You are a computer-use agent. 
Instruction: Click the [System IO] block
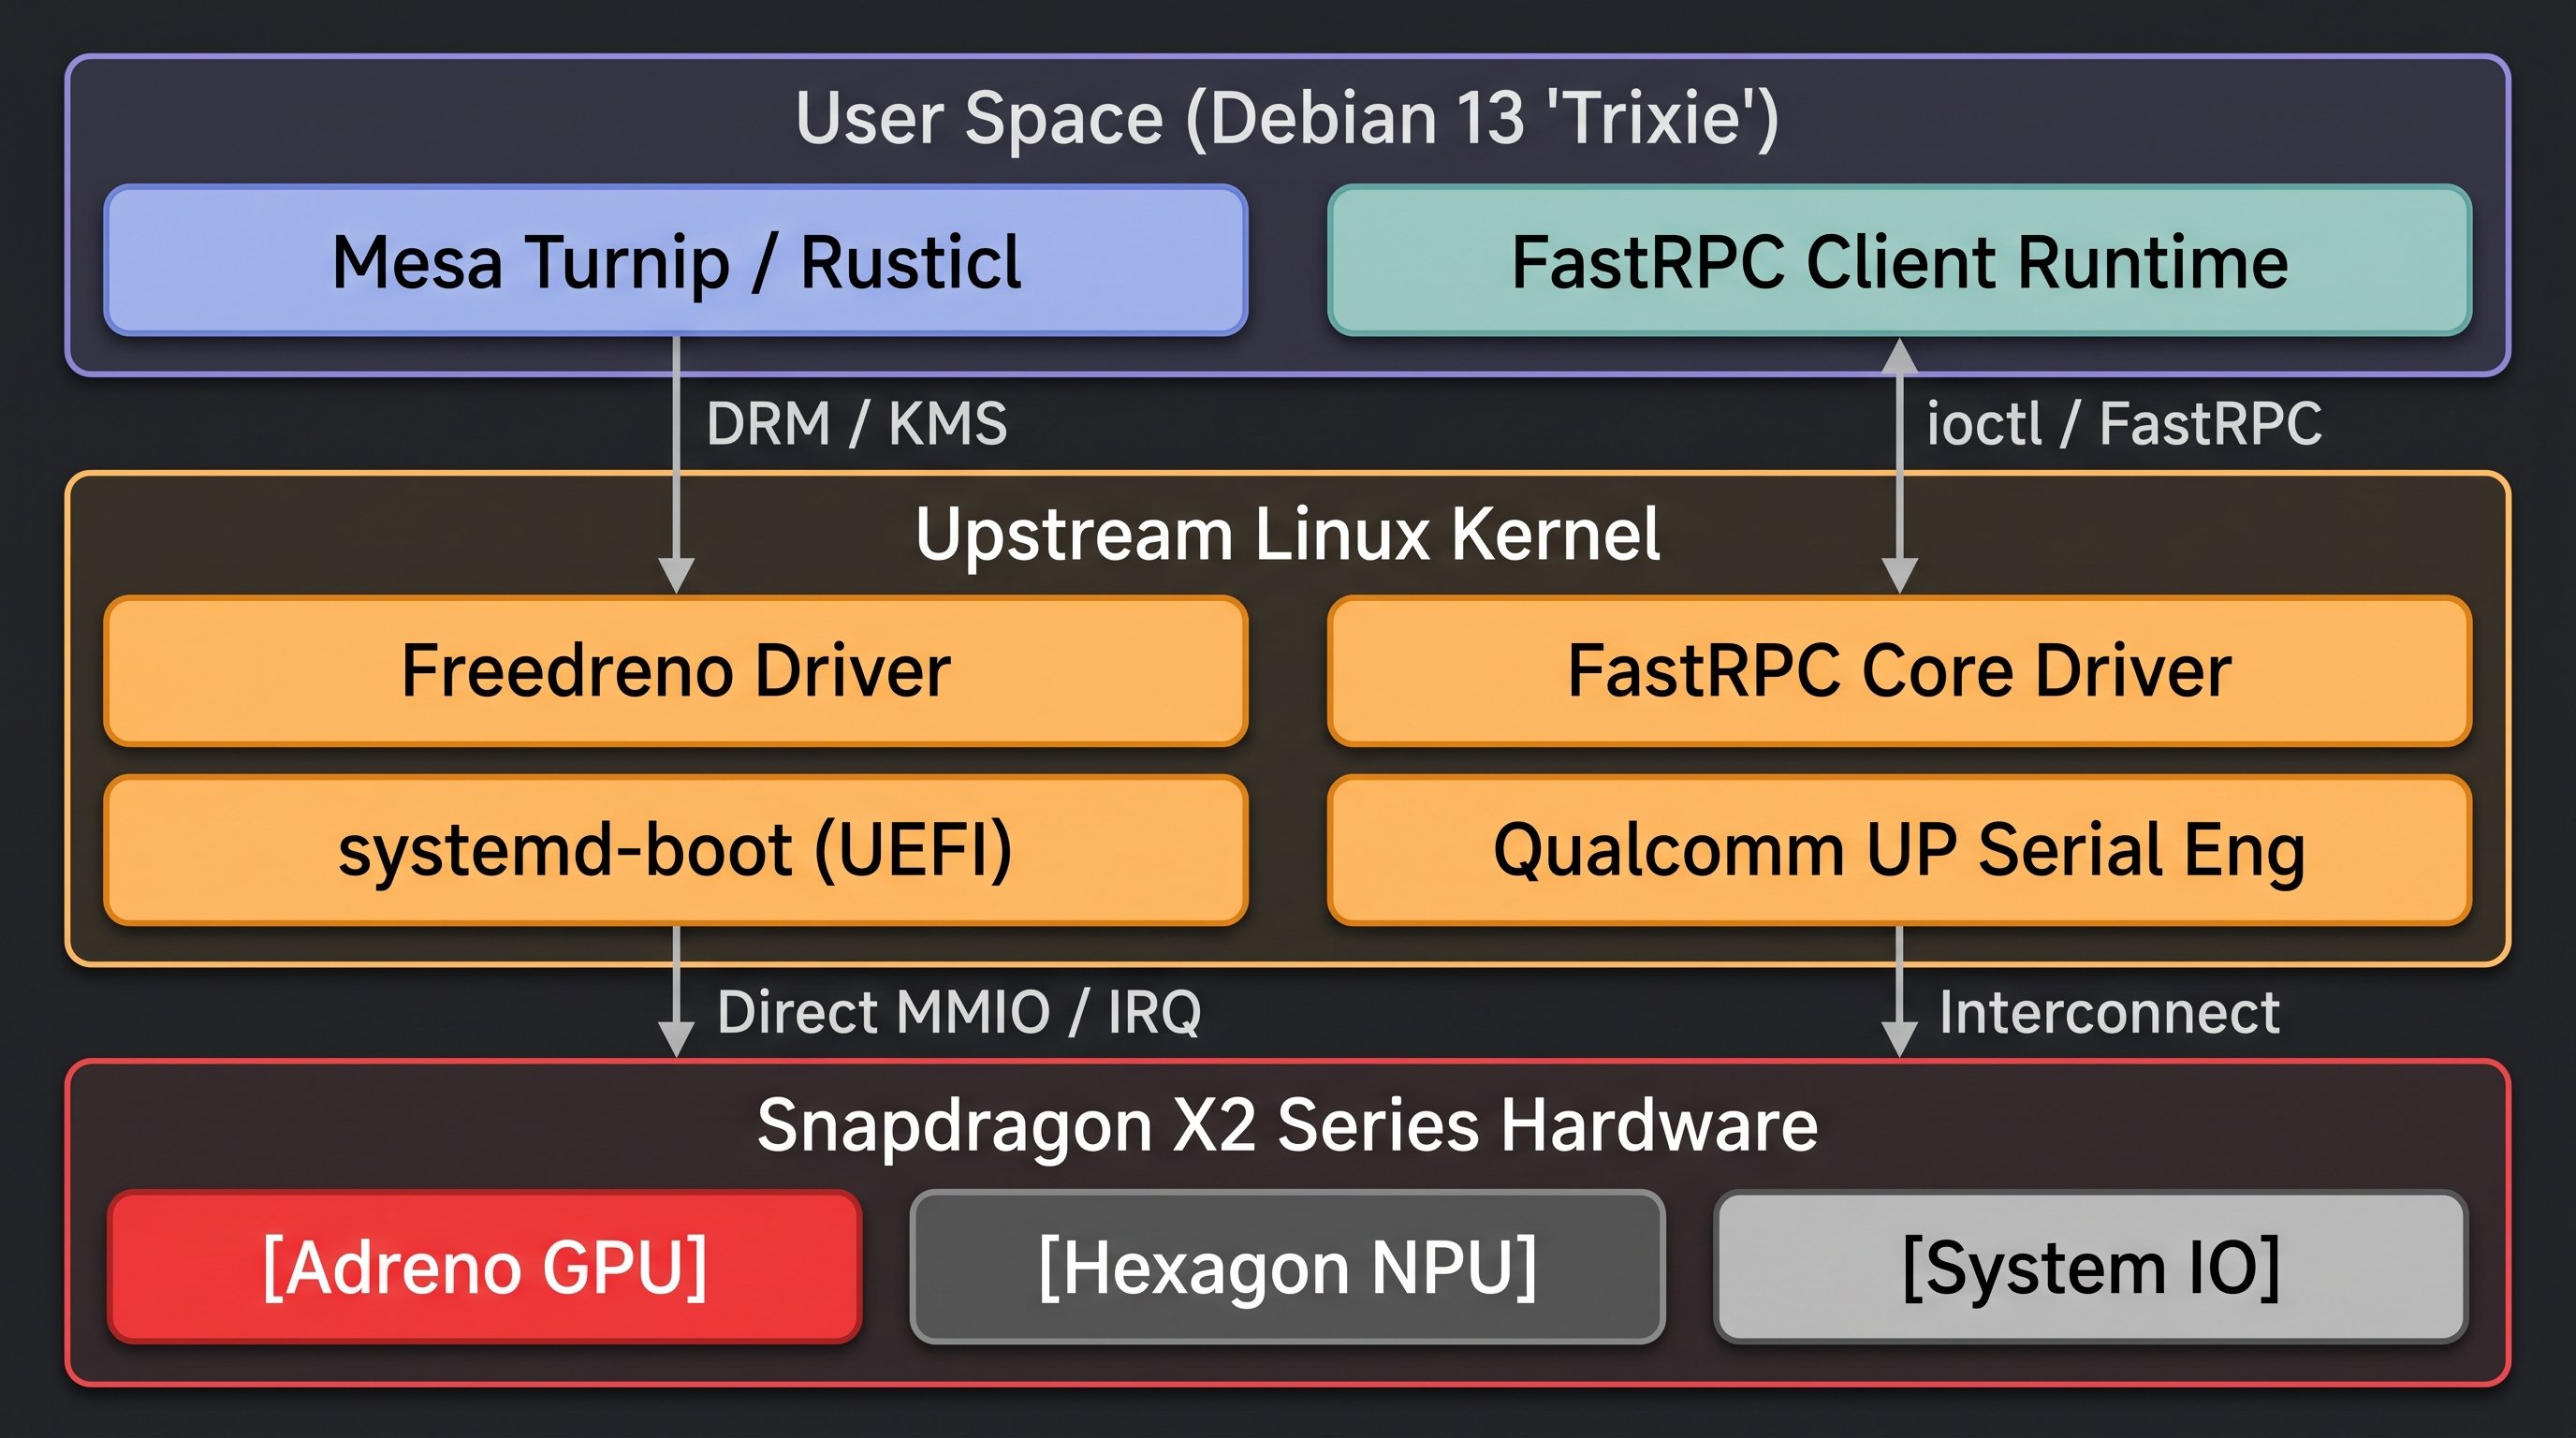tap(2091, 1267)
